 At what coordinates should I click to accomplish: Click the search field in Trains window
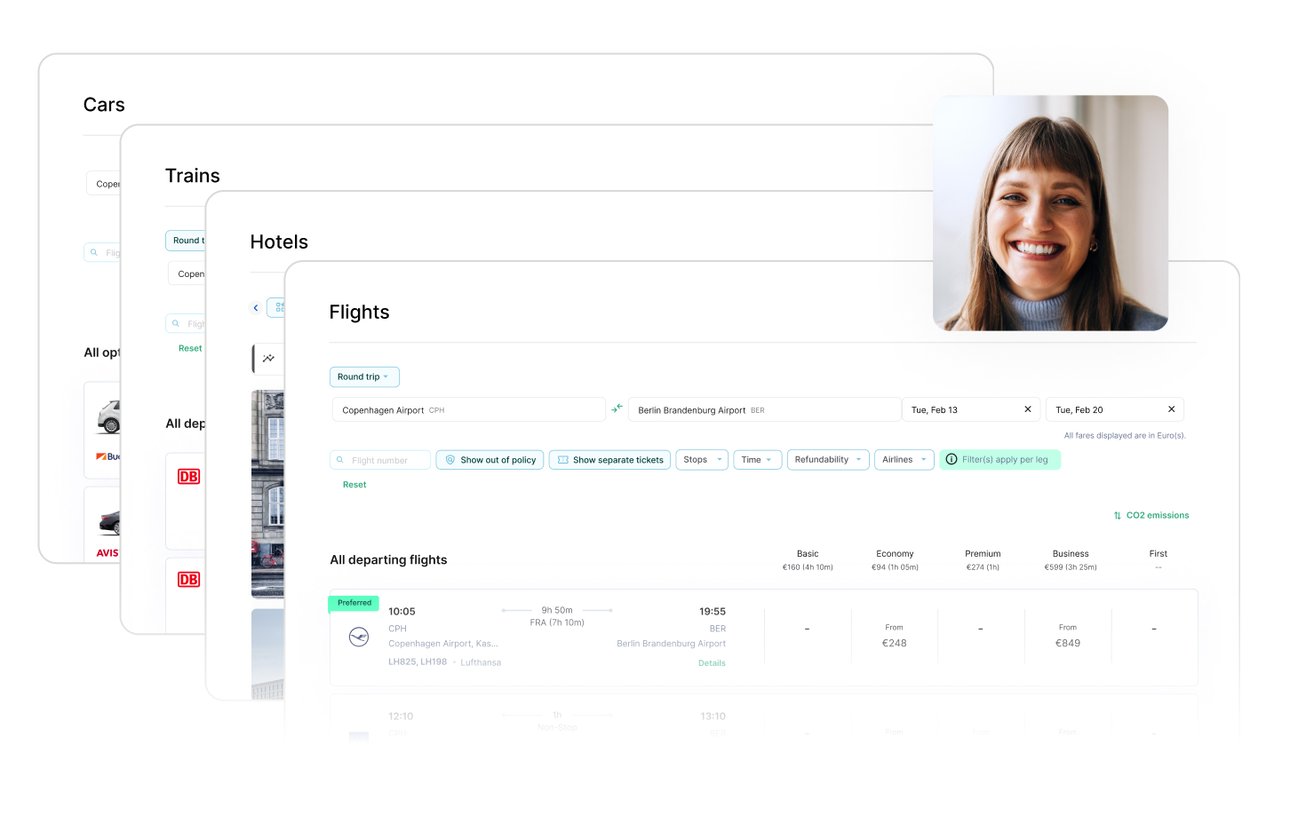(186, 324)
